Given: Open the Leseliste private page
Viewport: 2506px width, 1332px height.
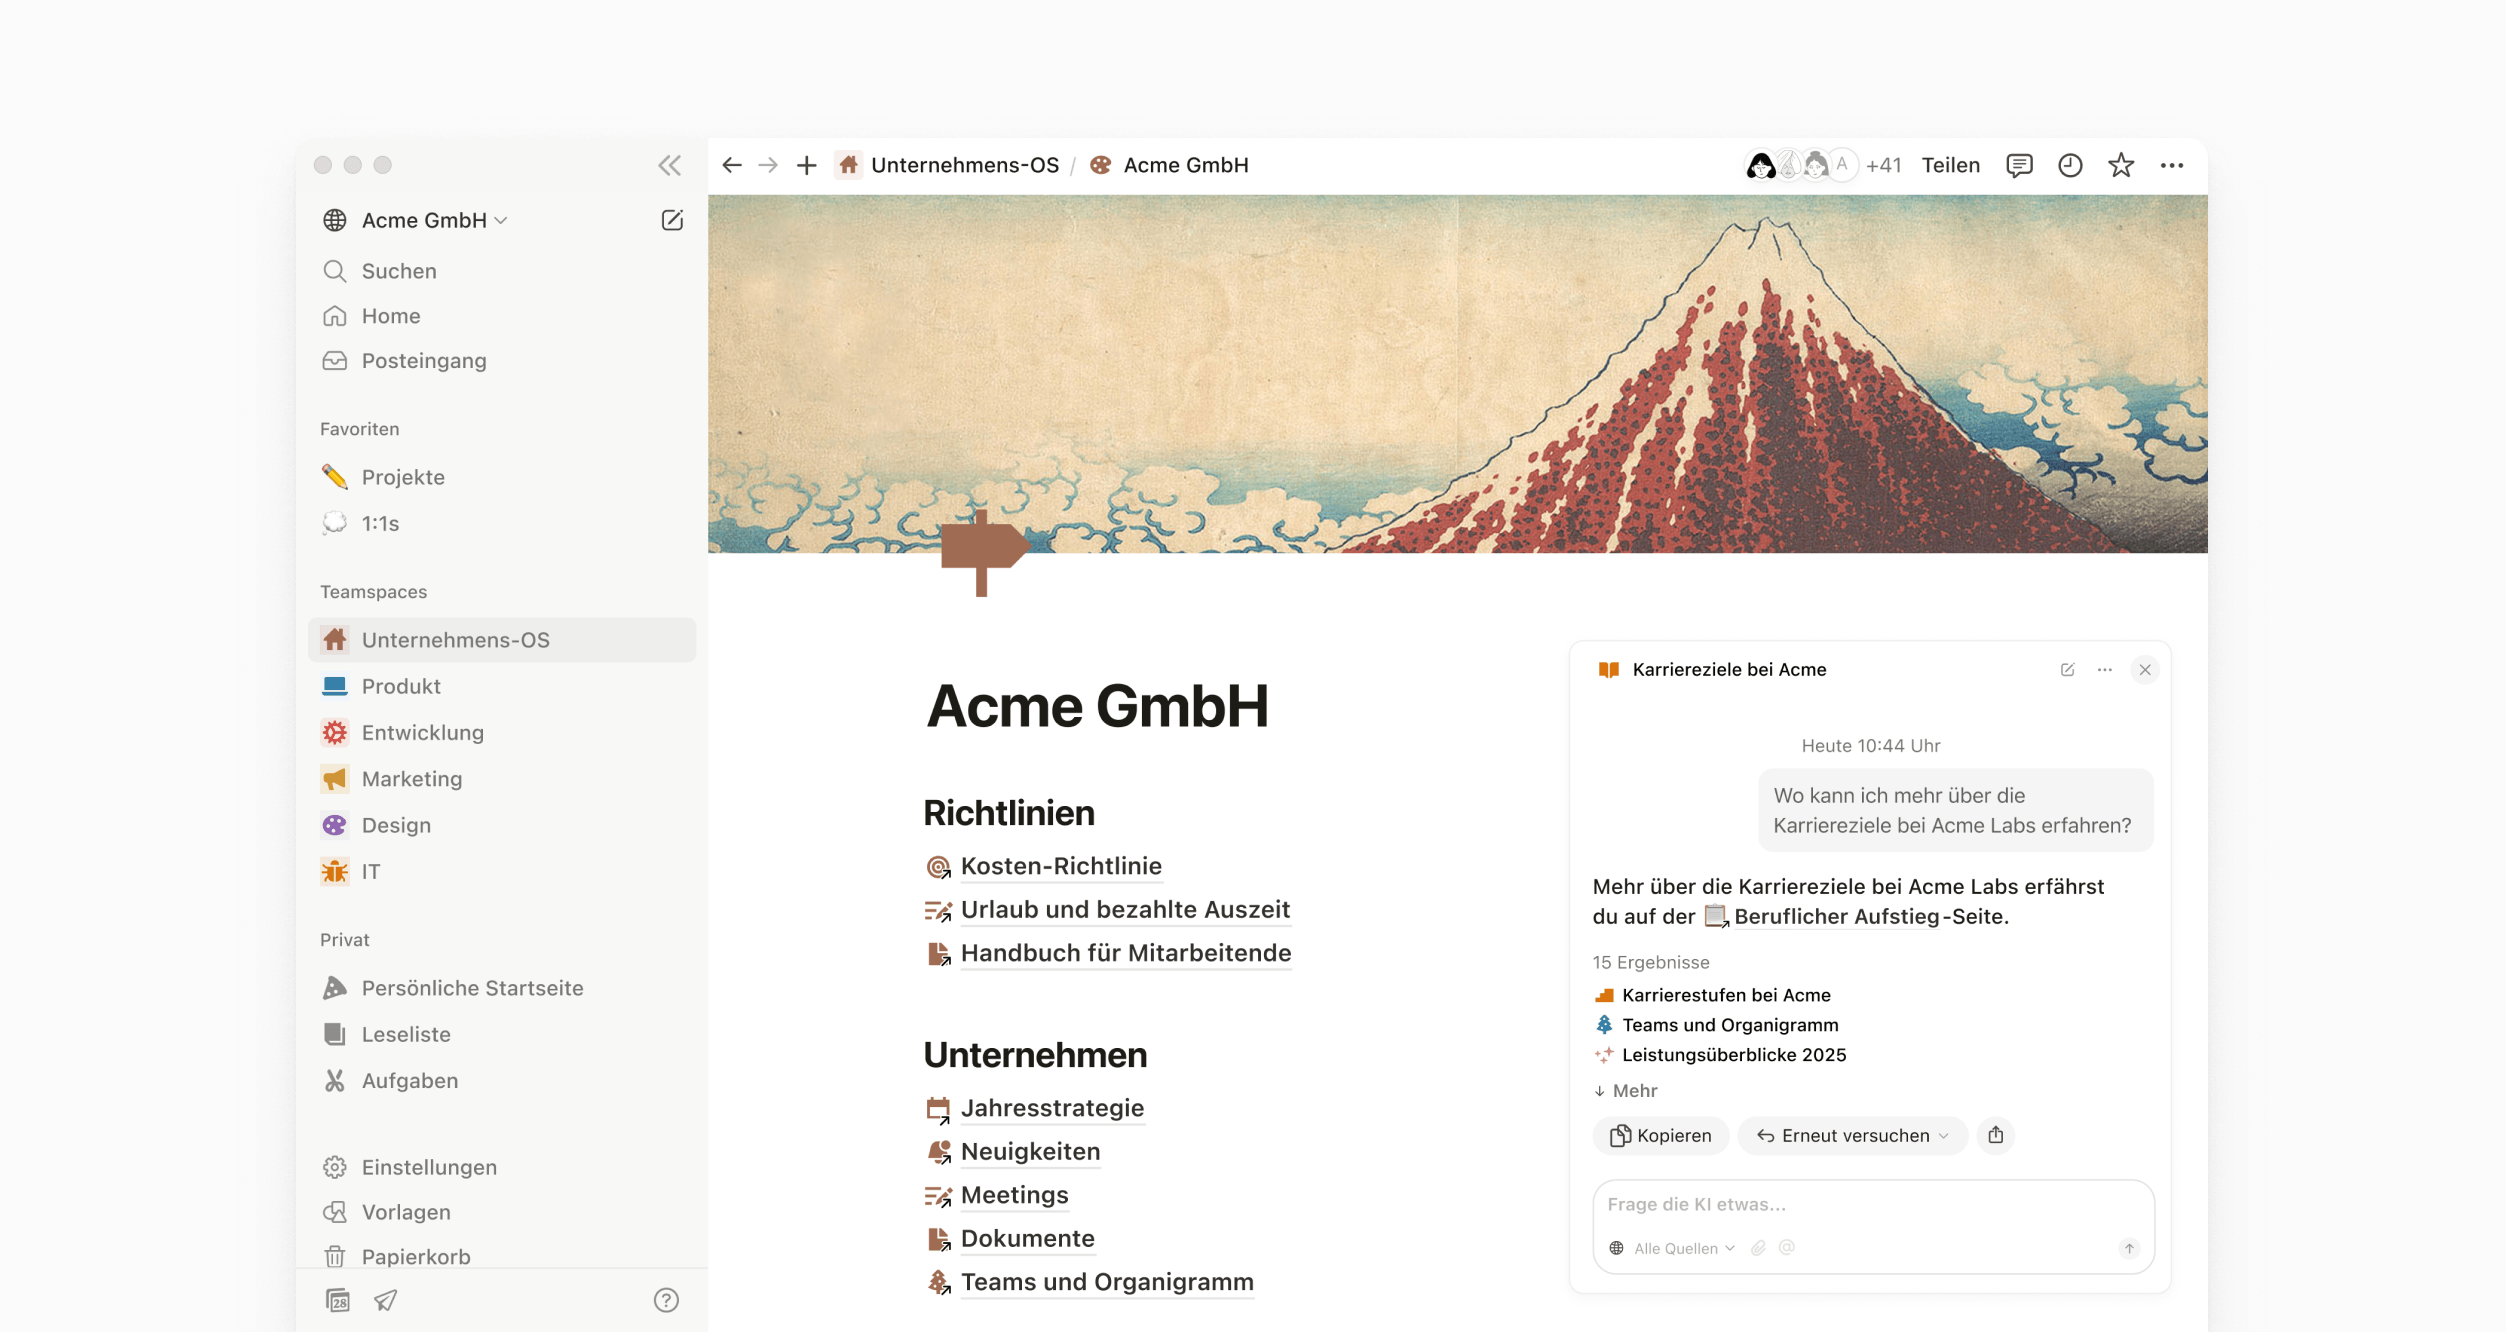Looking at the screenshot, I should (x=502, y=1034).
